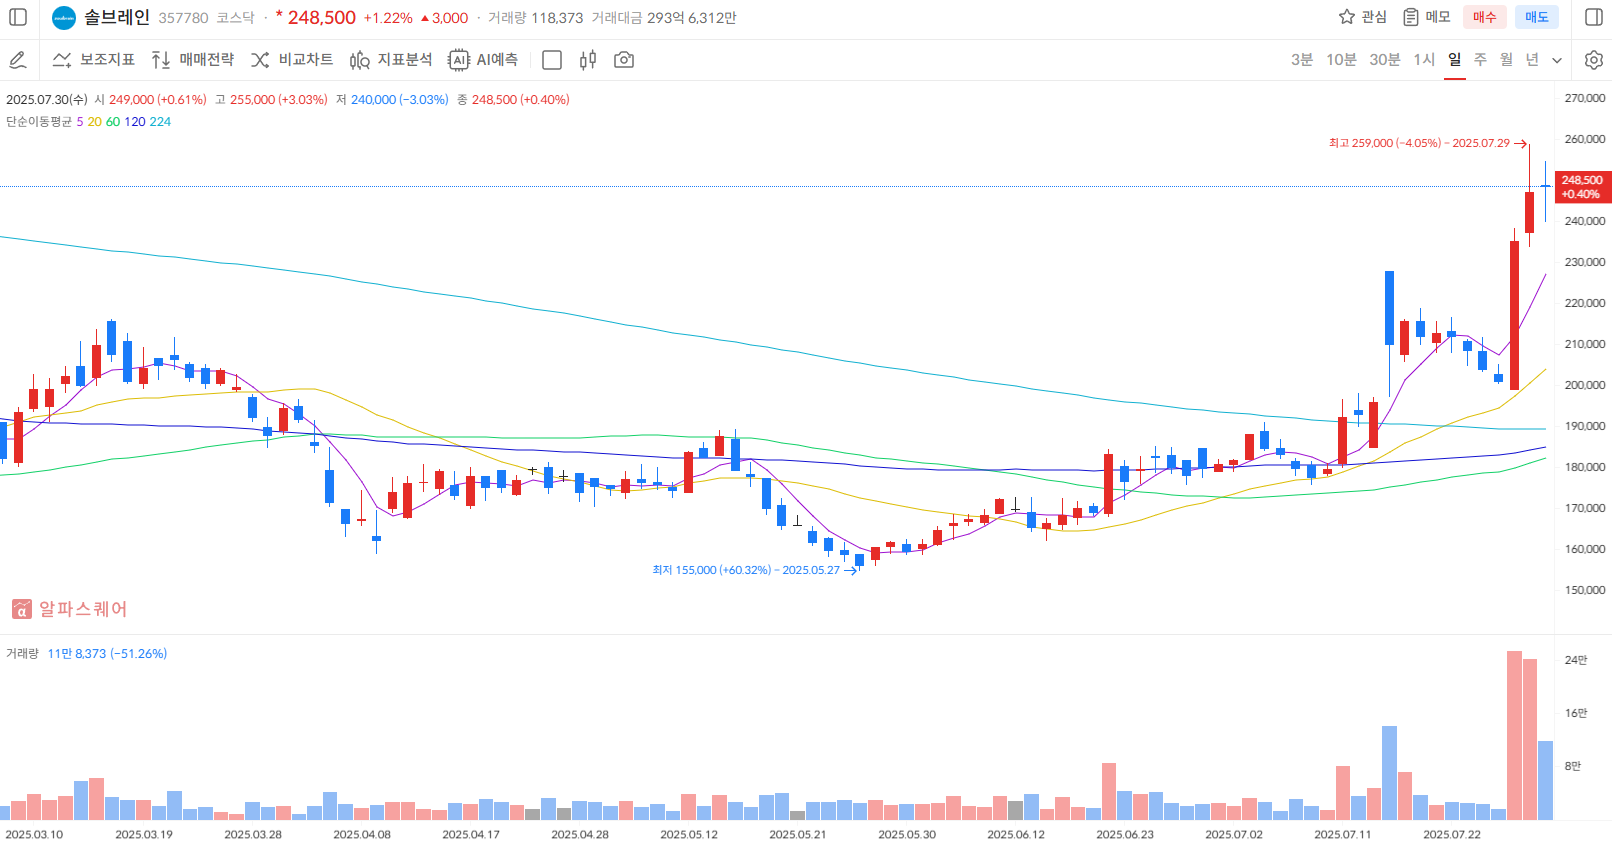Change candlestick chart type icon
This screenshot has width=1612, height=842.
(x=588, y=60)
